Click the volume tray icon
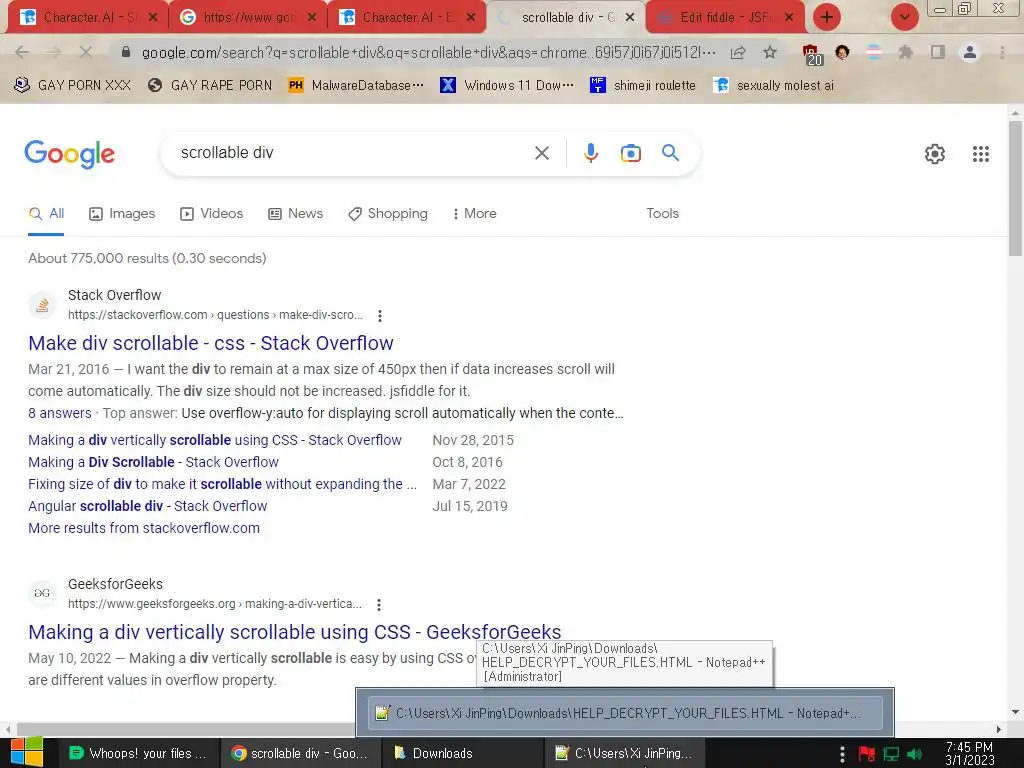The width and height of the screenshot is (1024, 768). coord(915,754)
